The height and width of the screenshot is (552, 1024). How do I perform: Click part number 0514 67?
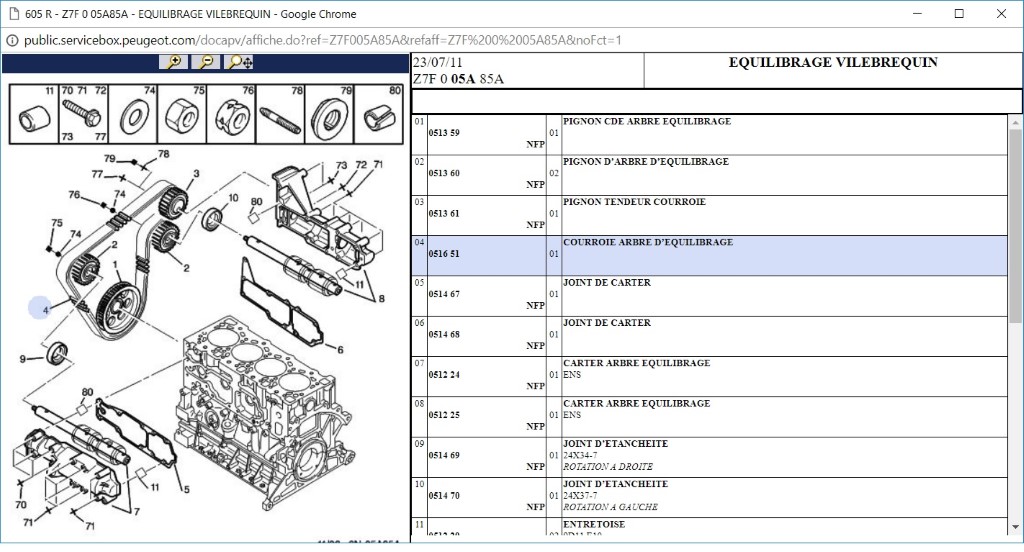444,294
